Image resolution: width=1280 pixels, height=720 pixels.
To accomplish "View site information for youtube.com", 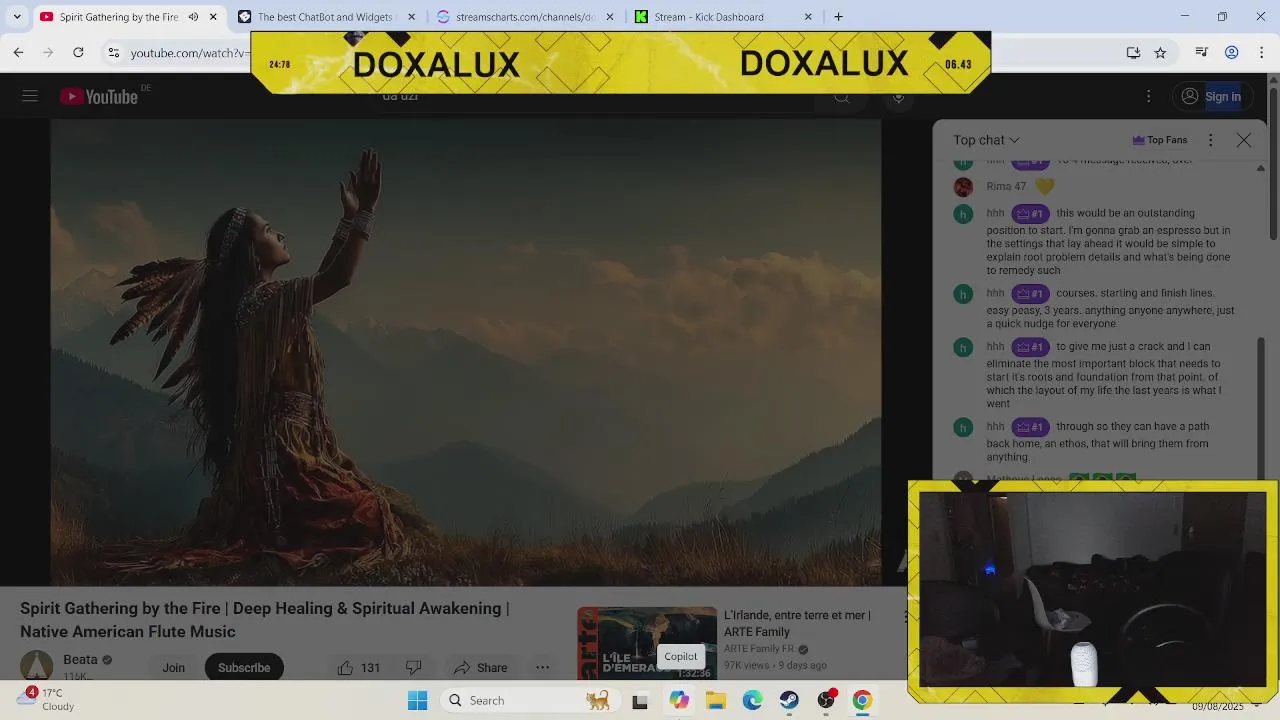I will [114, 52].
